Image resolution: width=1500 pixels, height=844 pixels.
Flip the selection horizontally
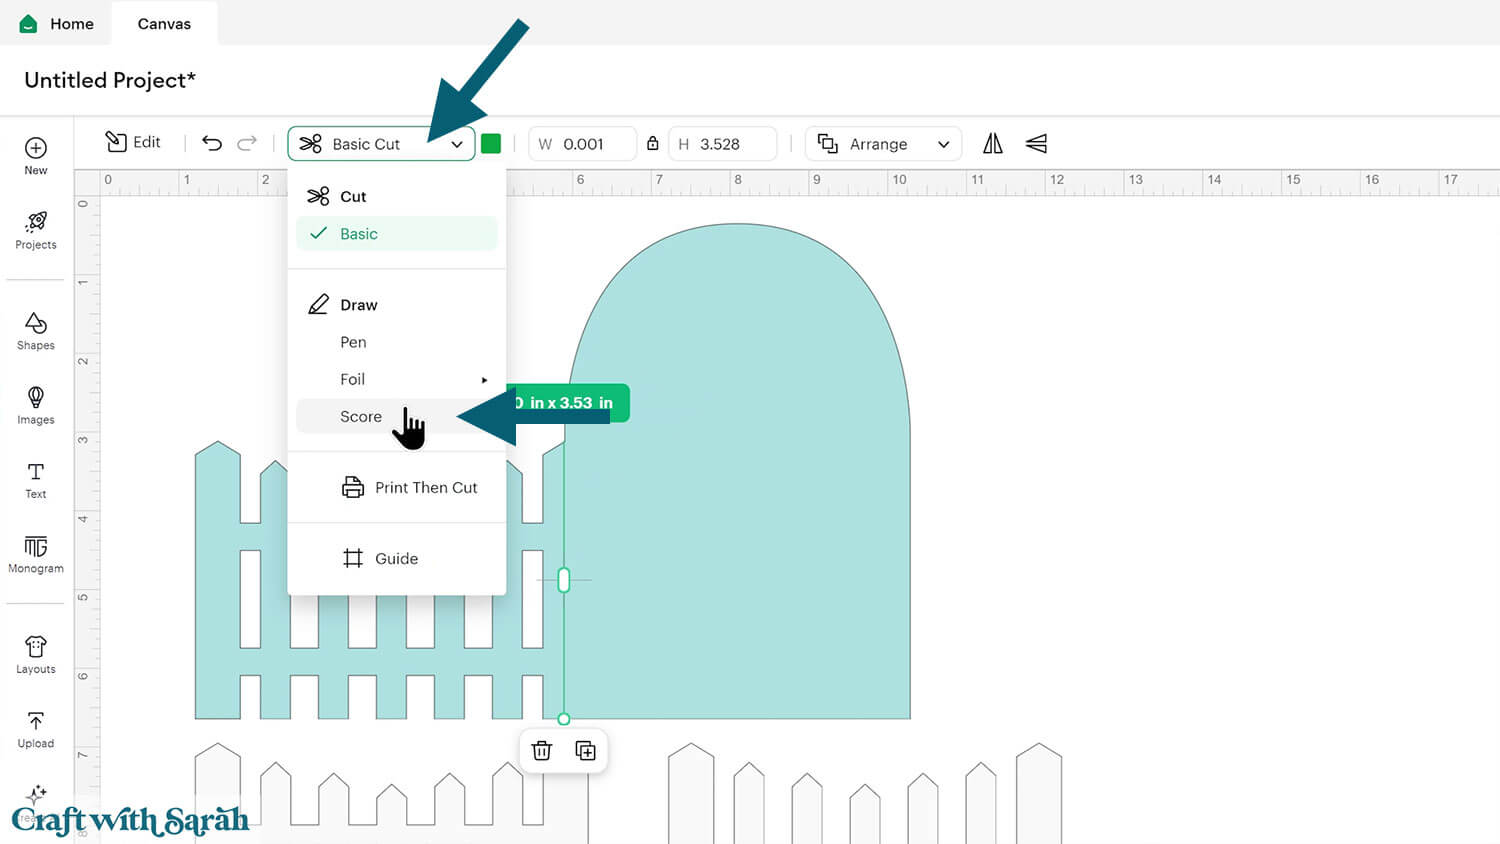[992, 144]
